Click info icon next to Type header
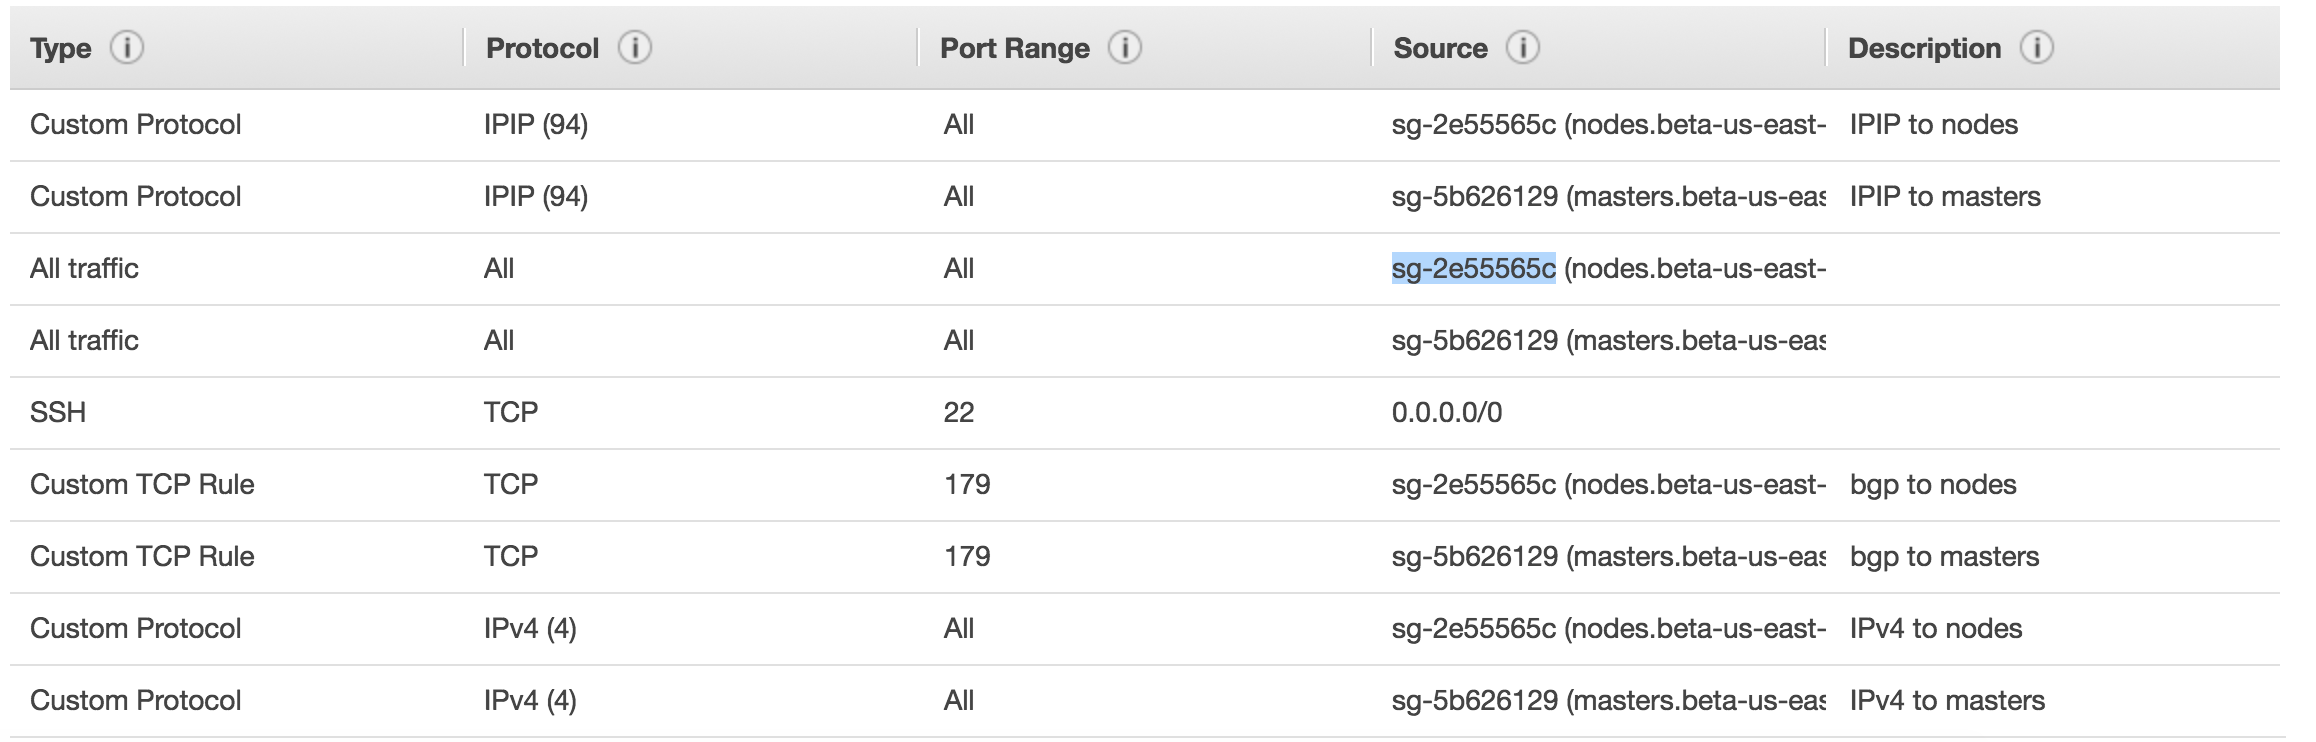The width and height of the screenshot is (2316, 742). (126, 47)
